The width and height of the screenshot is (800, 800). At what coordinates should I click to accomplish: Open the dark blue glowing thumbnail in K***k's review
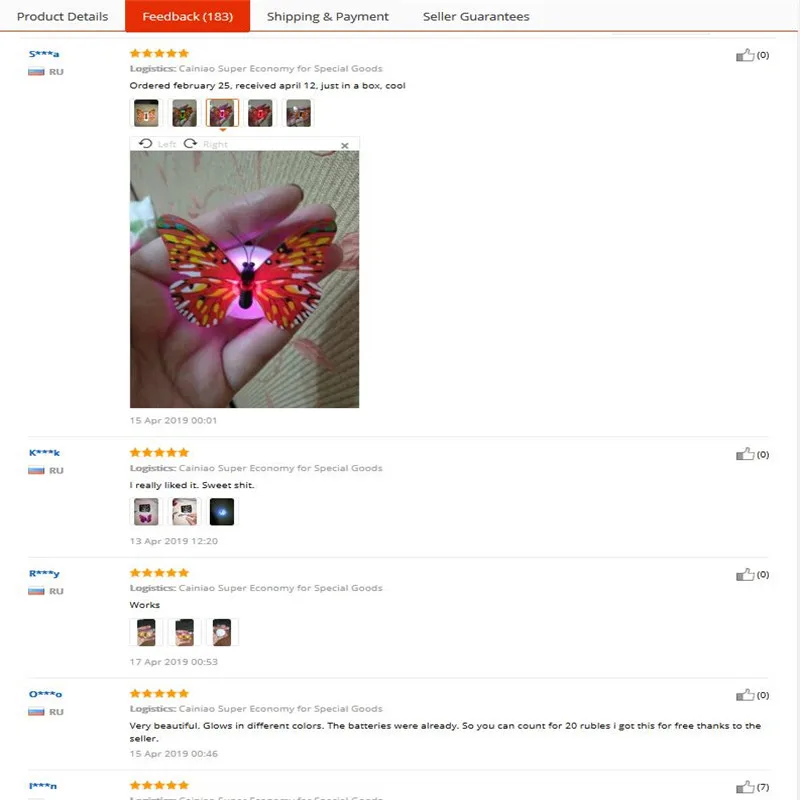click(x=222, y=512)
